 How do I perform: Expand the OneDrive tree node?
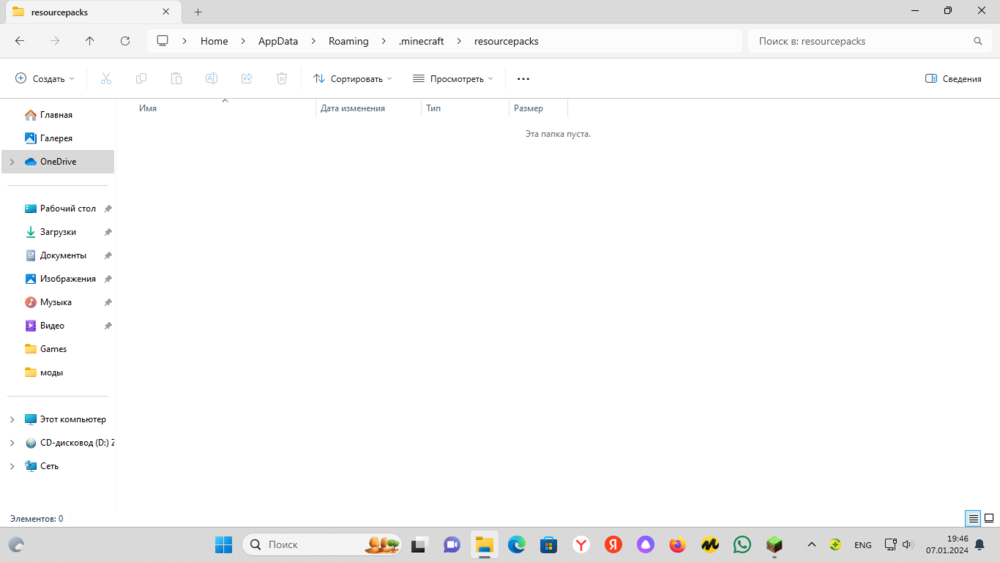tap(12, 162)
